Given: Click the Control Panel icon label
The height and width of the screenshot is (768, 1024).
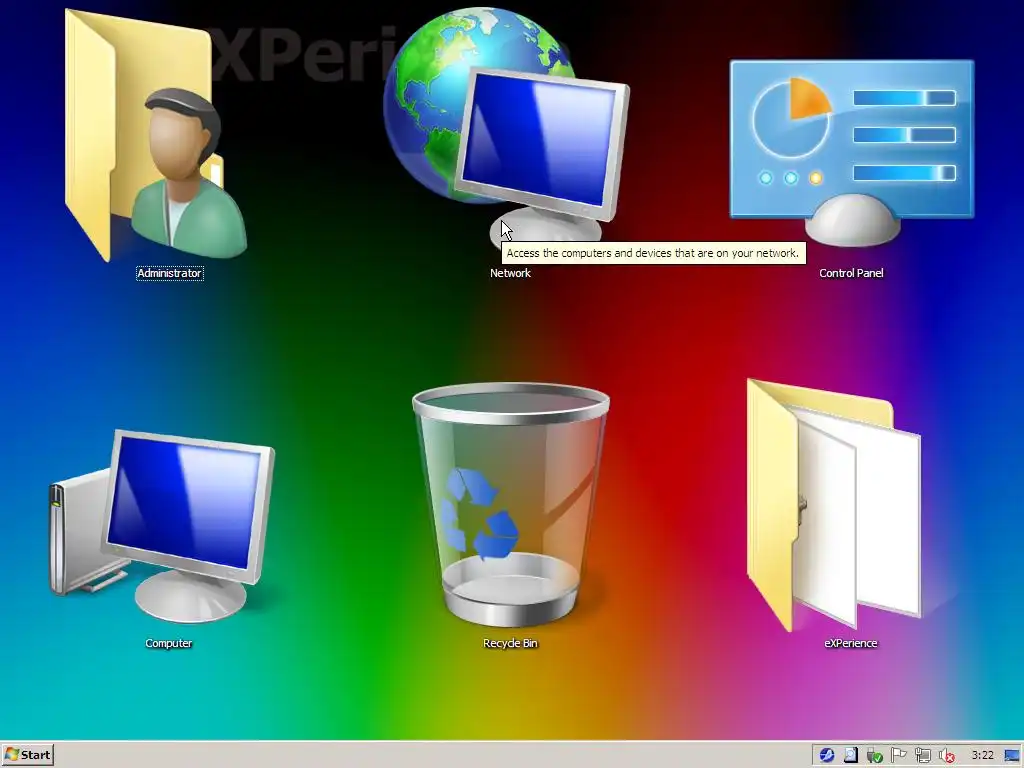Looking at the screenshot, I should [851, 274].
